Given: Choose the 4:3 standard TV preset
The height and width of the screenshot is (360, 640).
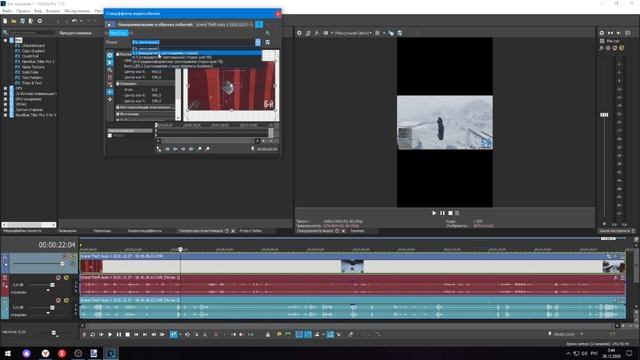Looking at the screenshot, I should [196, 57].
